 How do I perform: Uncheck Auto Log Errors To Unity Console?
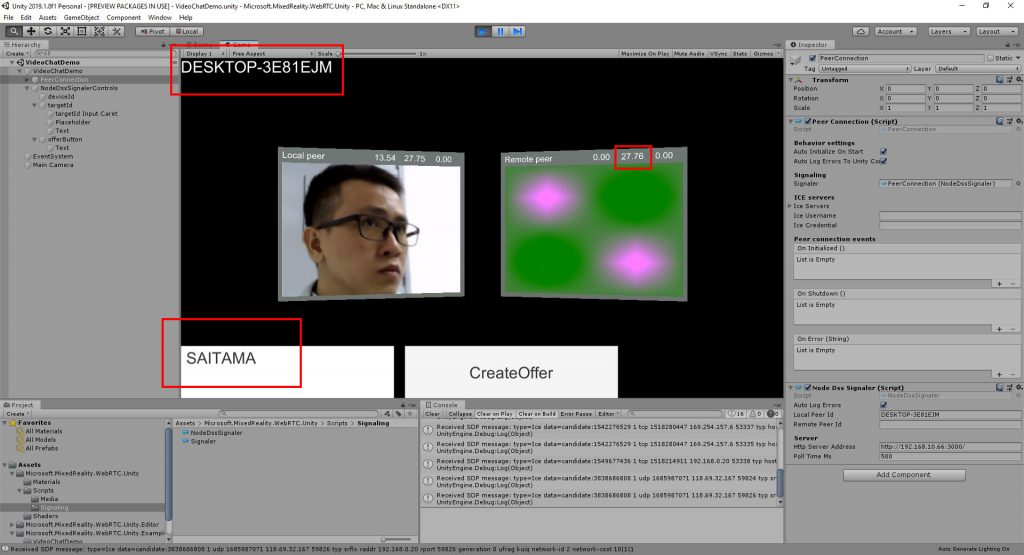[x=883, y=161]
